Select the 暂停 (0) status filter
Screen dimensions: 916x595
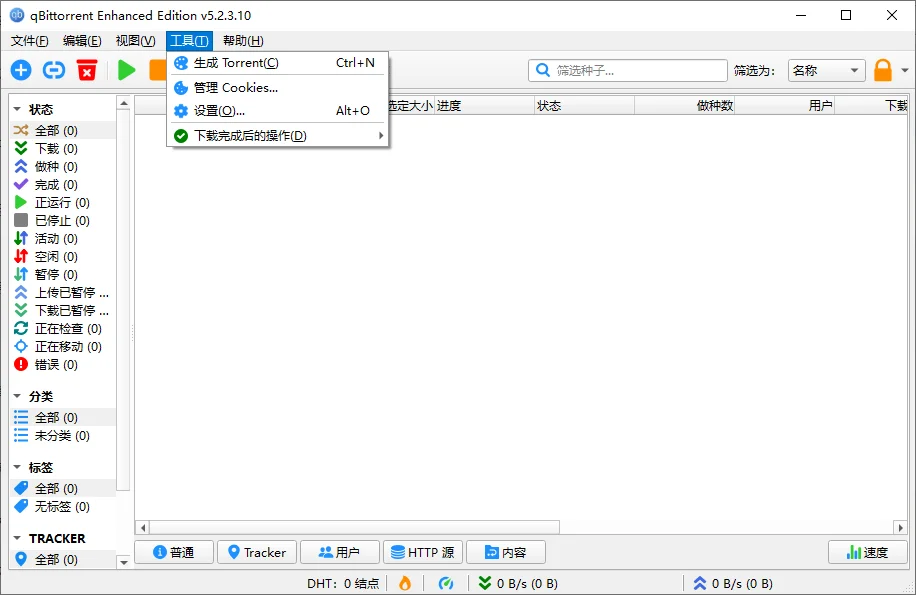click(63, 274)
